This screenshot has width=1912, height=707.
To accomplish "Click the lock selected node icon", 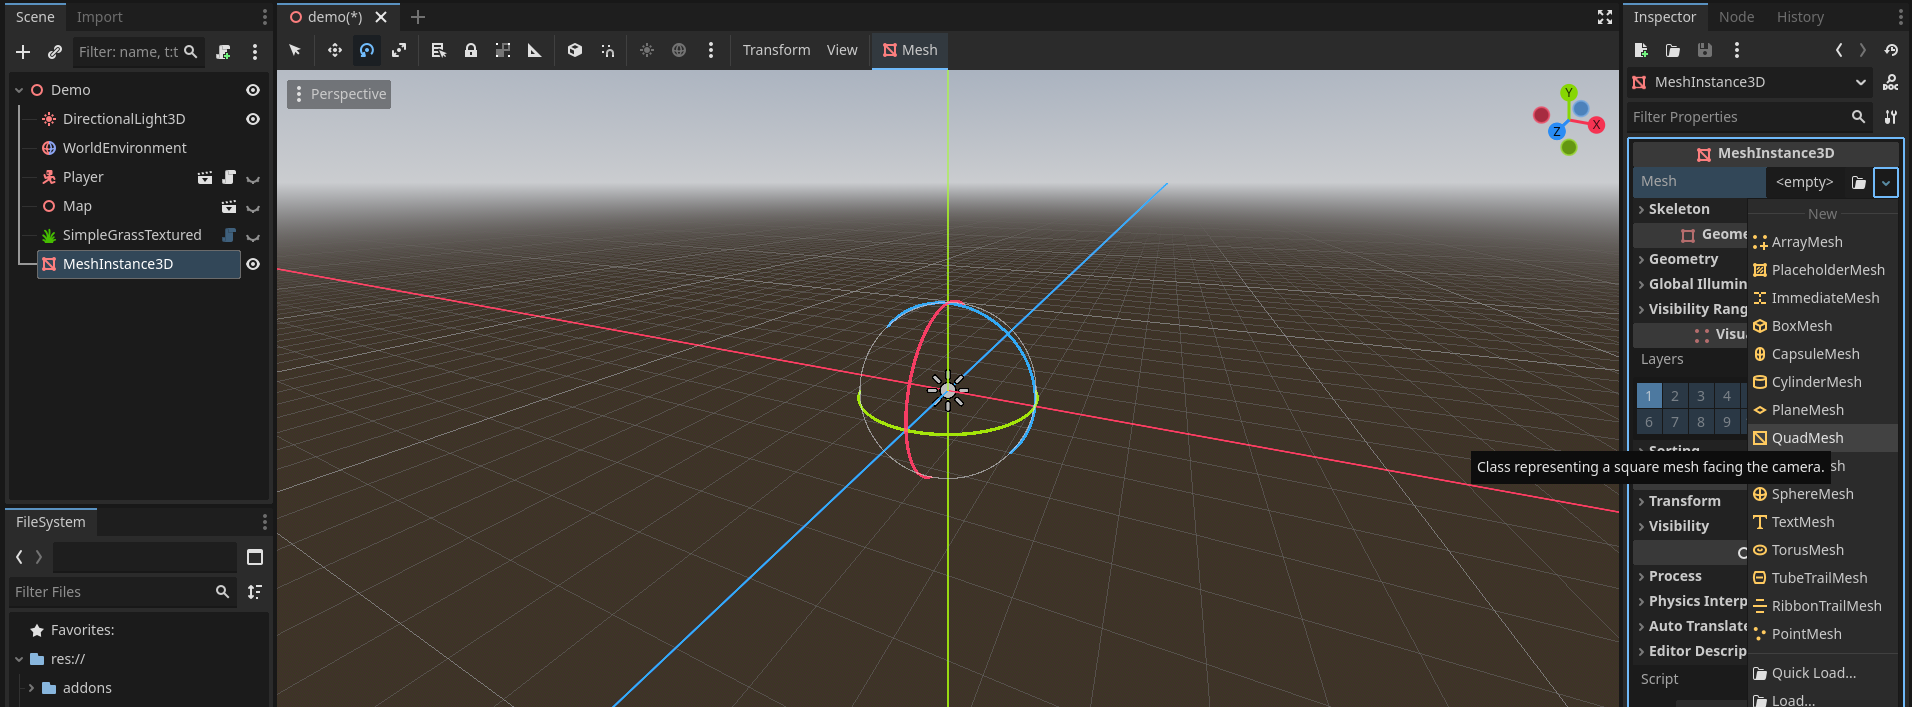I will (x=471, y=50).
